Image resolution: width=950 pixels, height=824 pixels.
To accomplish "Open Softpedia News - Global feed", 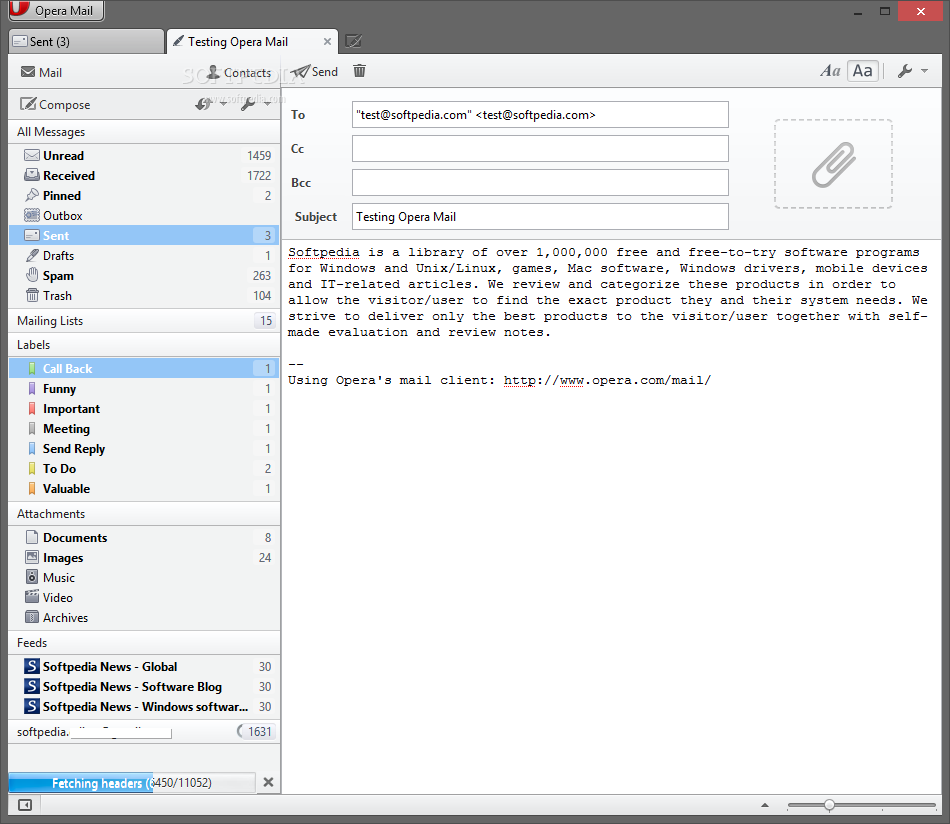I will pyautogui.click(x=144, y=666).
